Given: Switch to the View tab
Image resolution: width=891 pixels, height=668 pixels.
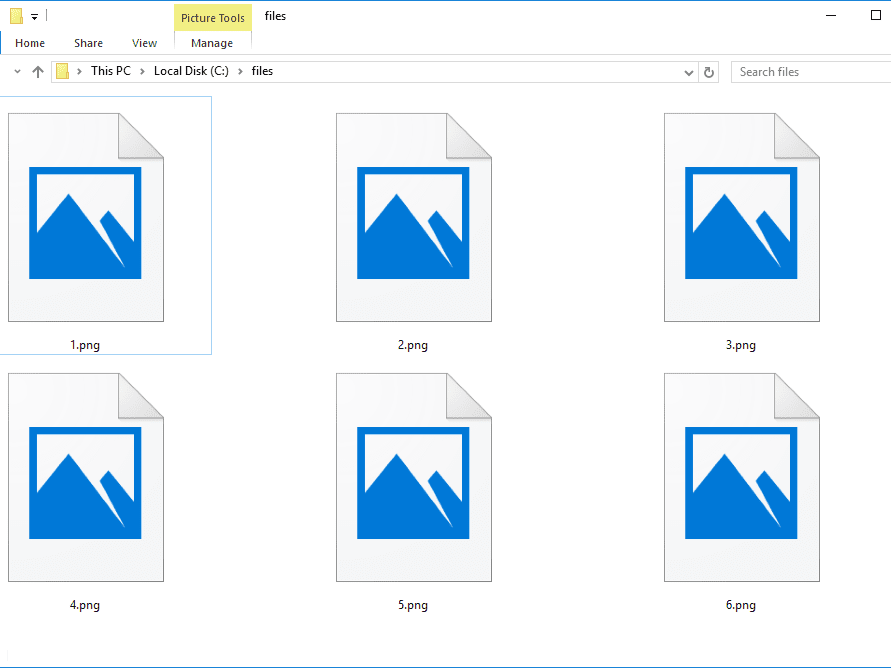Looking at the screenshot, I should pyautogui.click(x=144, y=43).
